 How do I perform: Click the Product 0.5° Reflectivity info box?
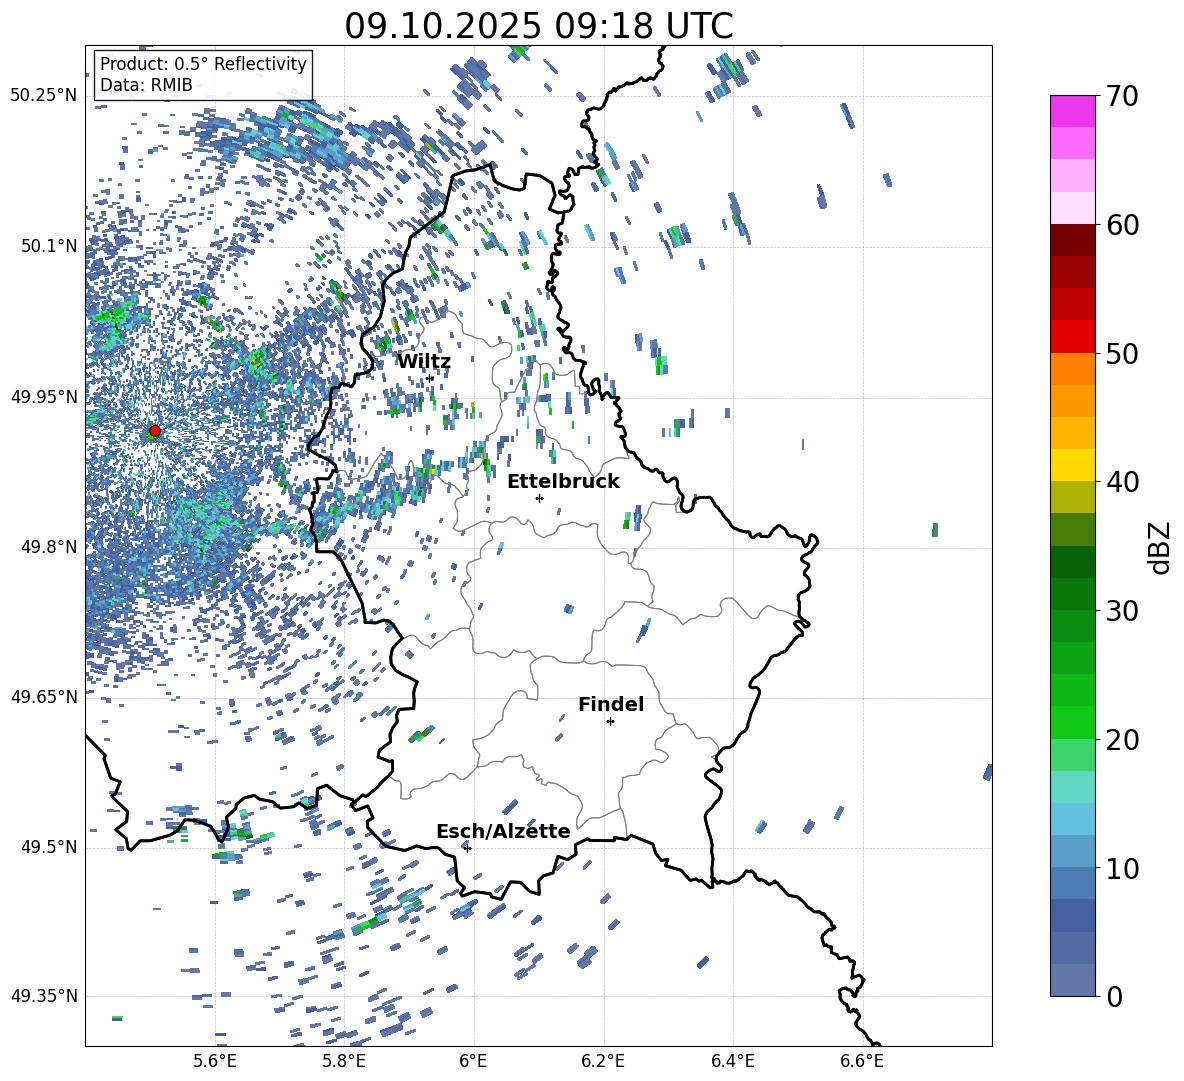pyautogui.click(x=203, y=75)
